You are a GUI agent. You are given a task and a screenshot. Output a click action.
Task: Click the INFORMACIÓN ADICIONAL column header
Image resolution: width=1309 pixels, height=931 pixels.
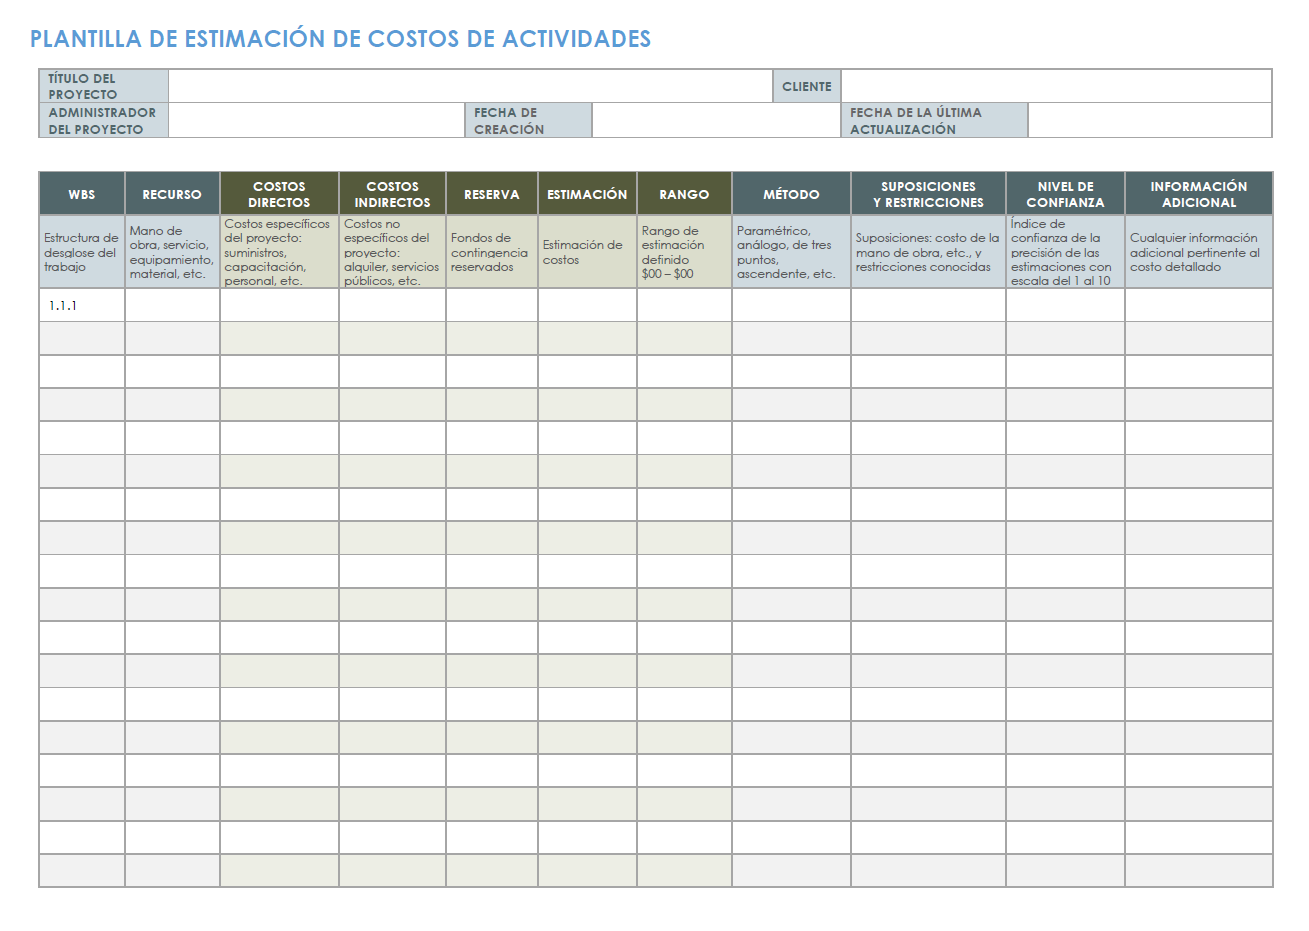pos(1198,194)
